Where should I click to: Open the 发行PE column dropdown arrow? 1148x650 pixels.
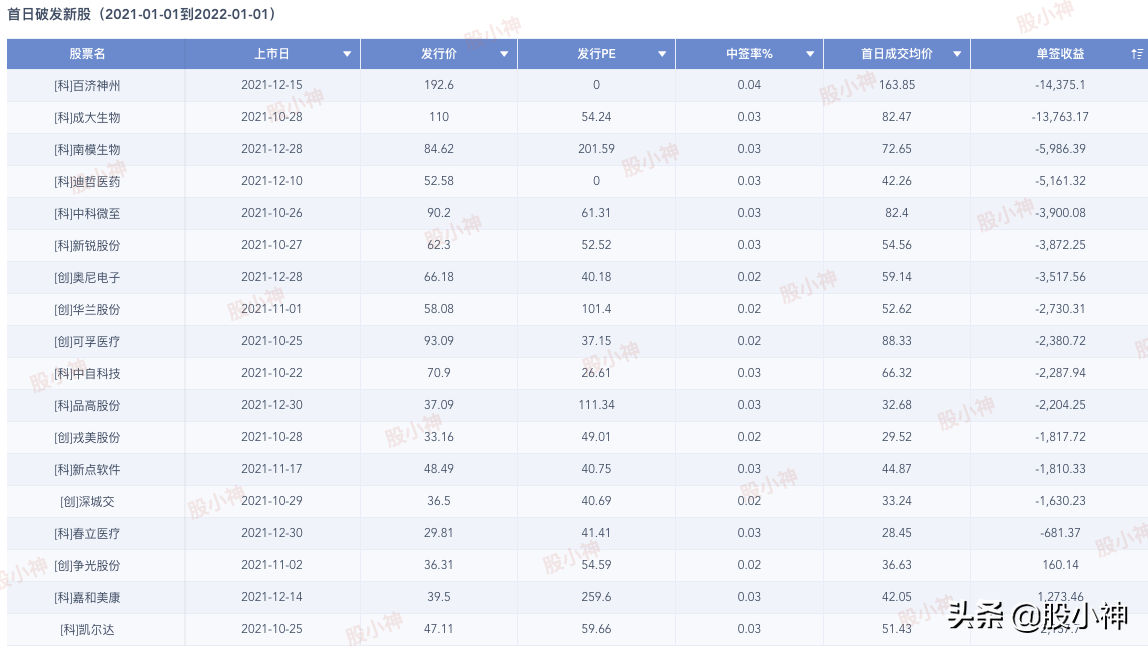(x=662, y=54)
